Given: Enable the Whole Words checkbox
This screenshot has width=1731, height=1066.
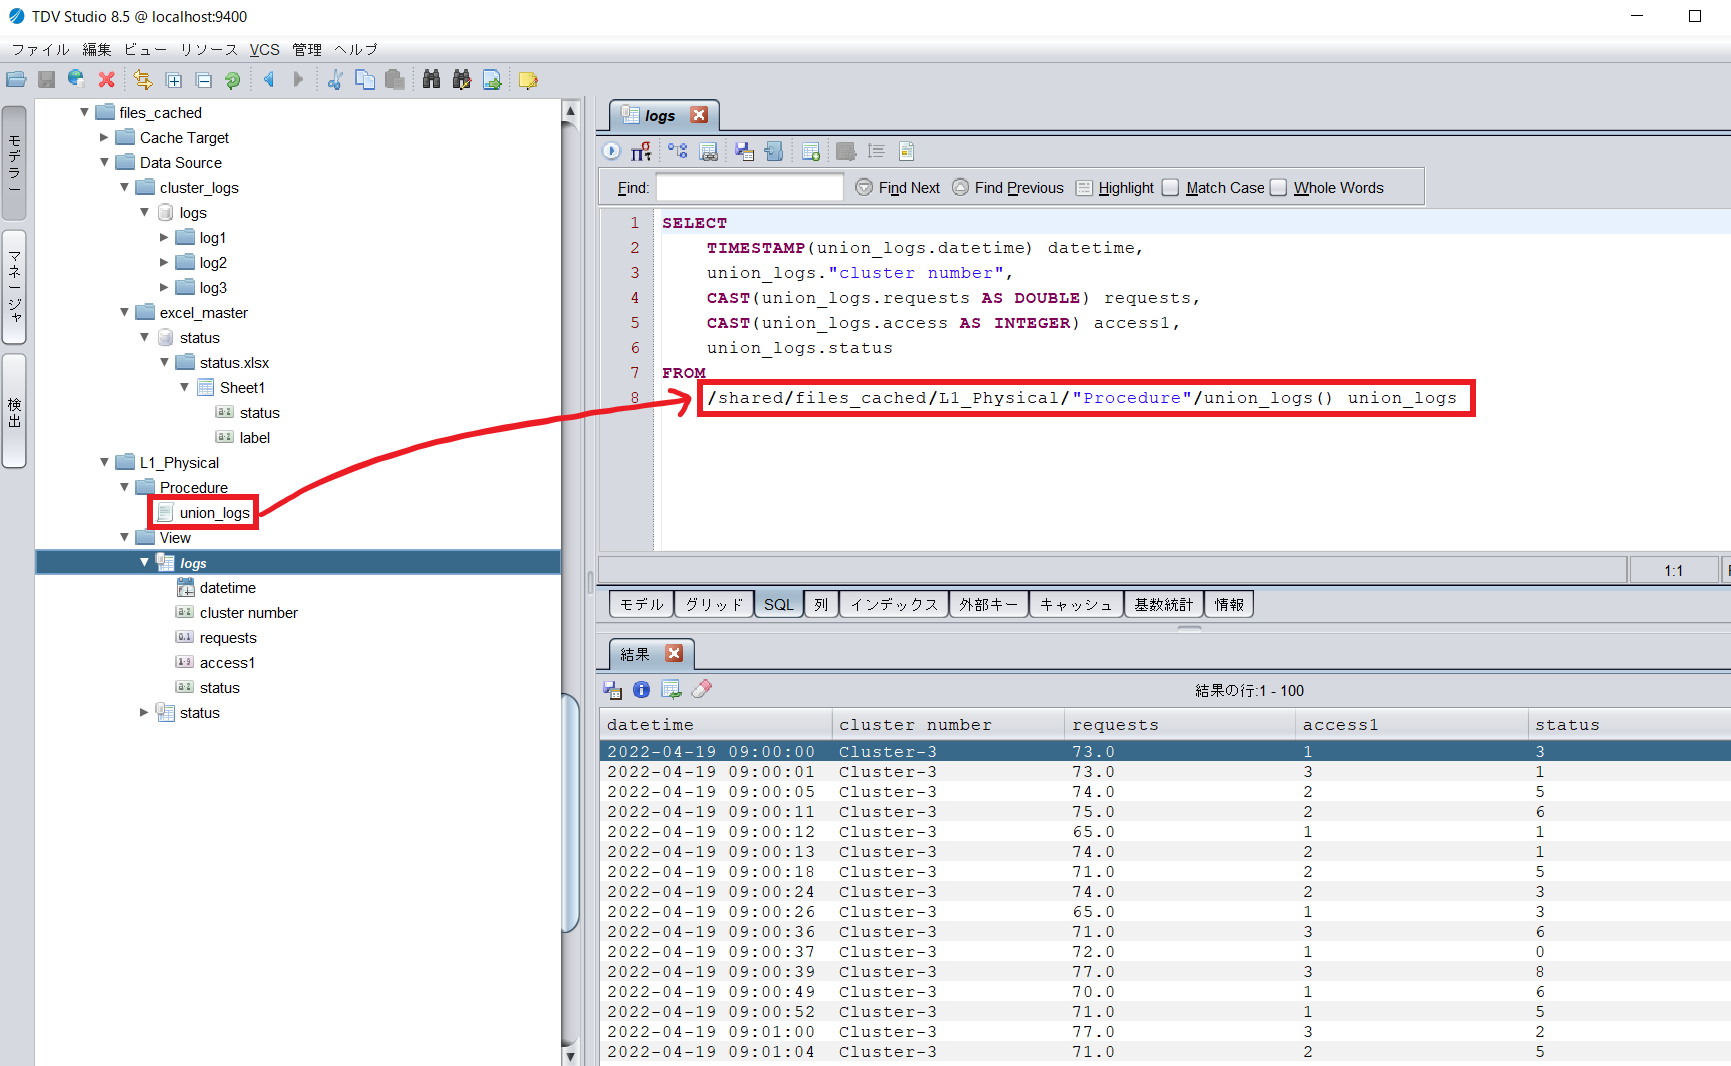Looking at the screenshot, I should click(1278, 187).
